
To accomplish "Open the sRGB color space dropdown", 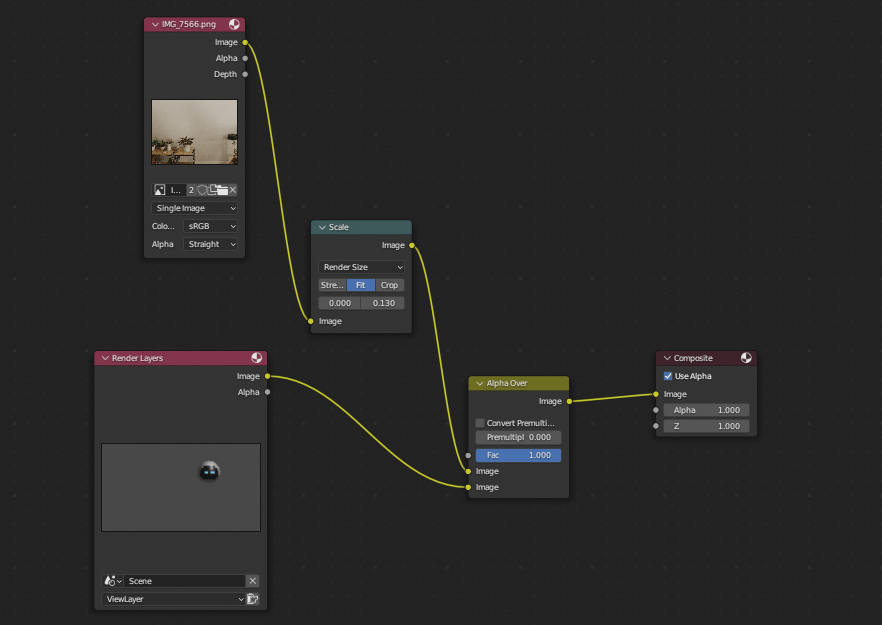I will [212, 226].
